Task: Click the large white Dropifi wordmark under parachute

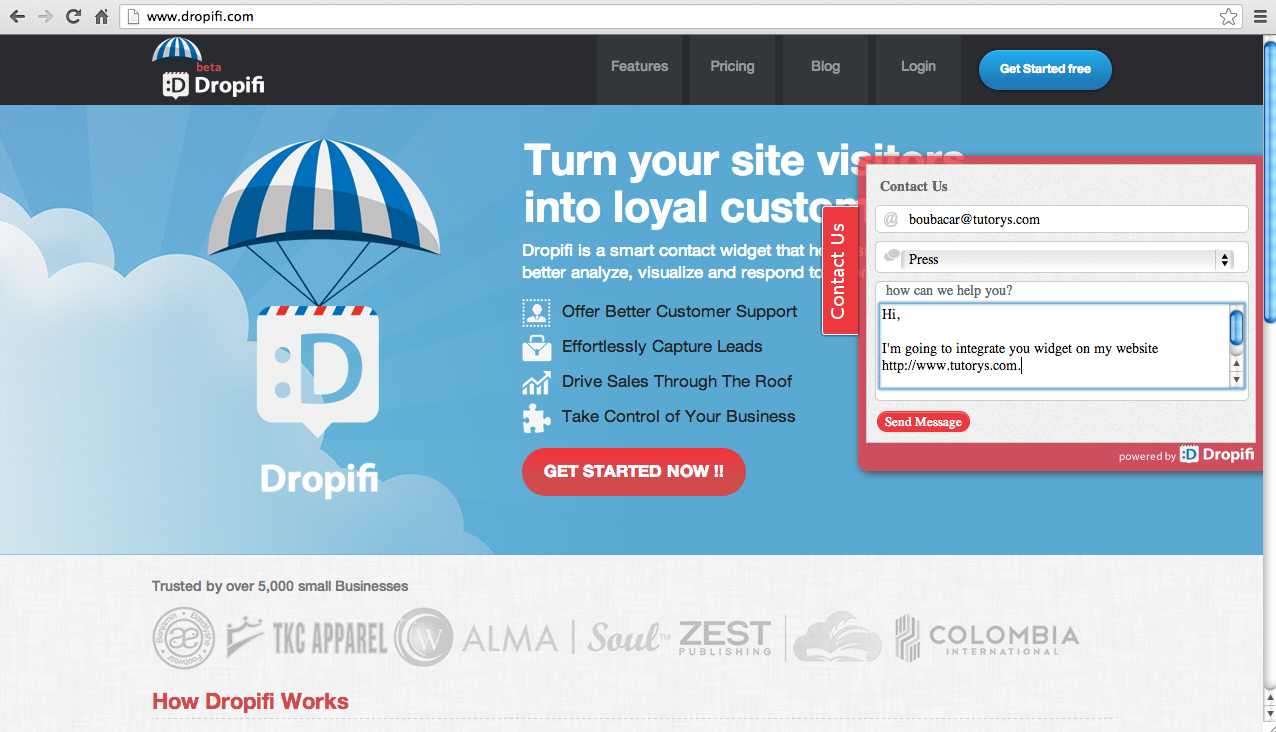Action: click(x=320, y=479)
